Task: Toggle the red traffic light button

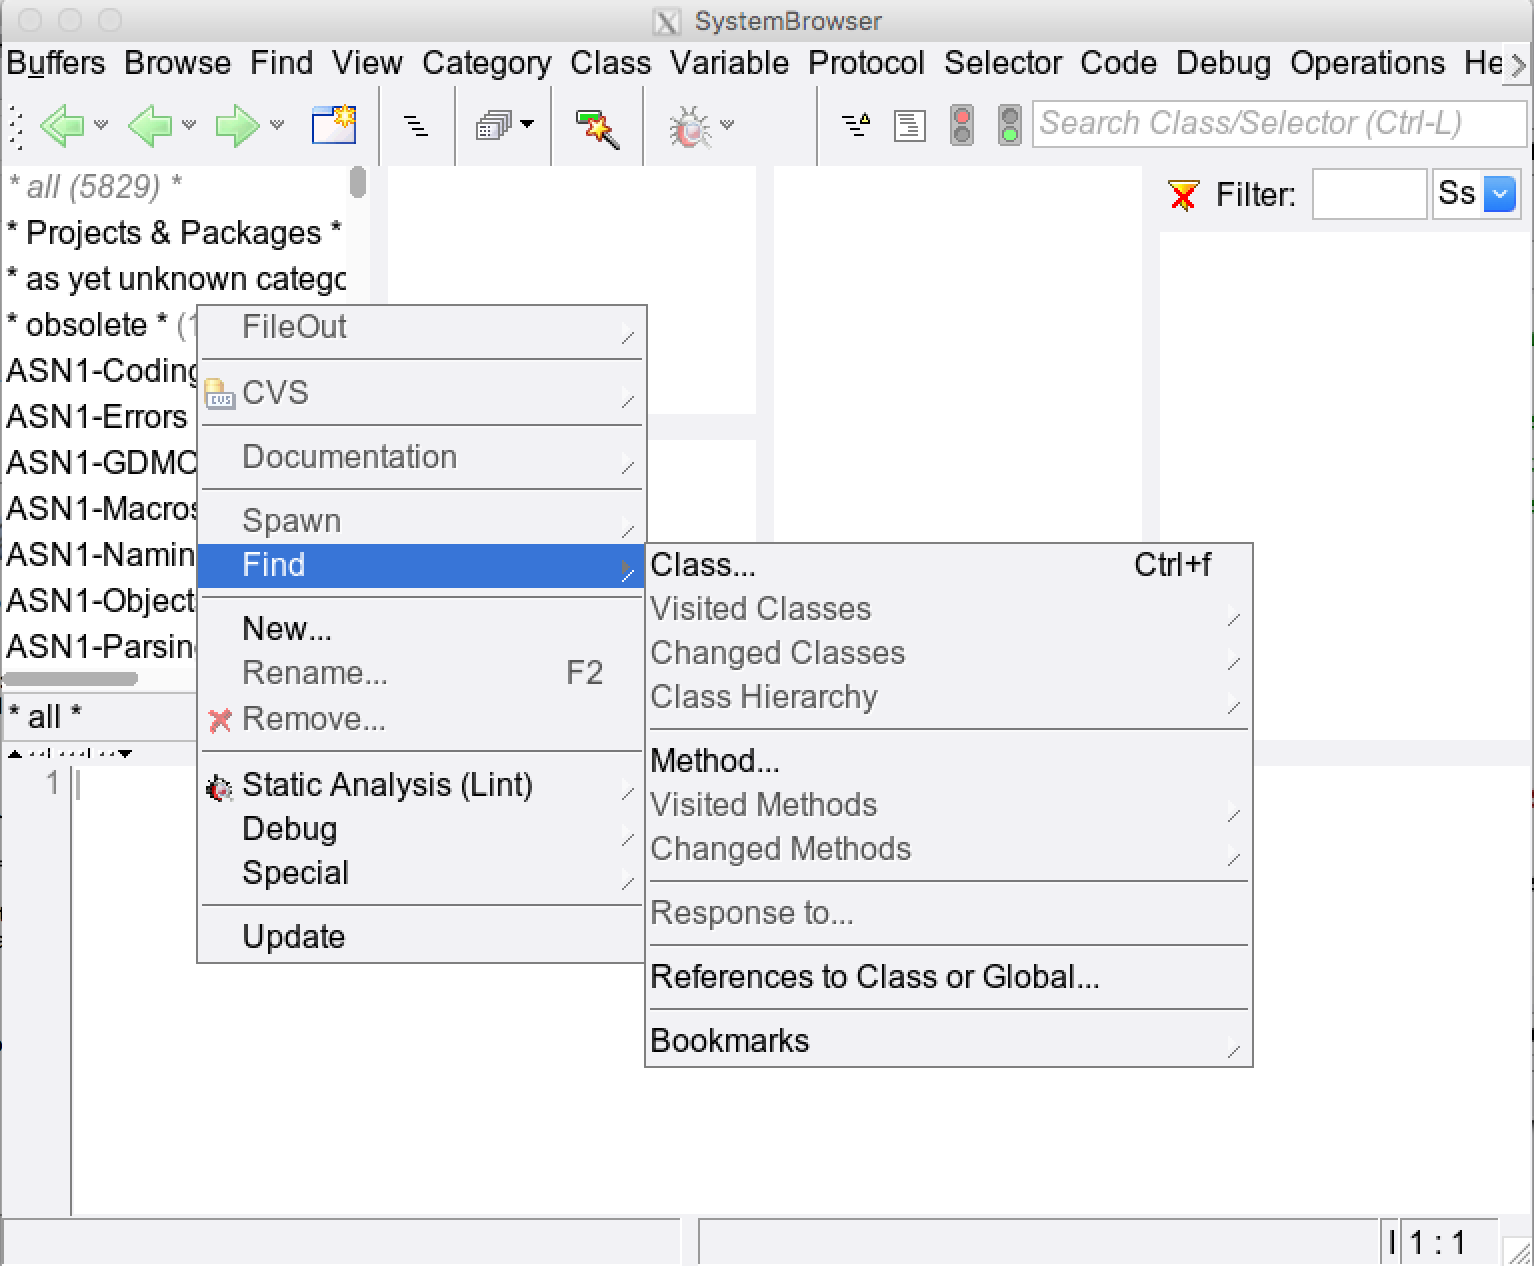Action: pyautogui.click(x=962, y=126)
